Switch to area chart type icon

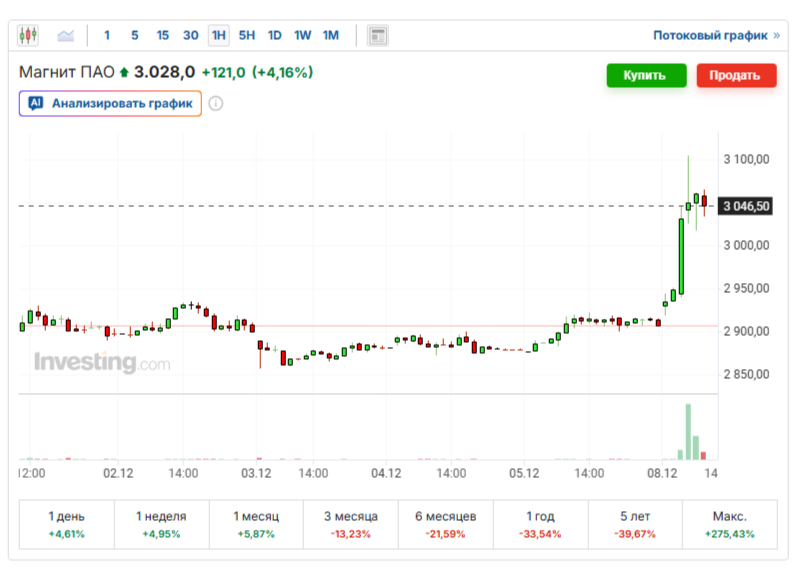click(66, 35)
